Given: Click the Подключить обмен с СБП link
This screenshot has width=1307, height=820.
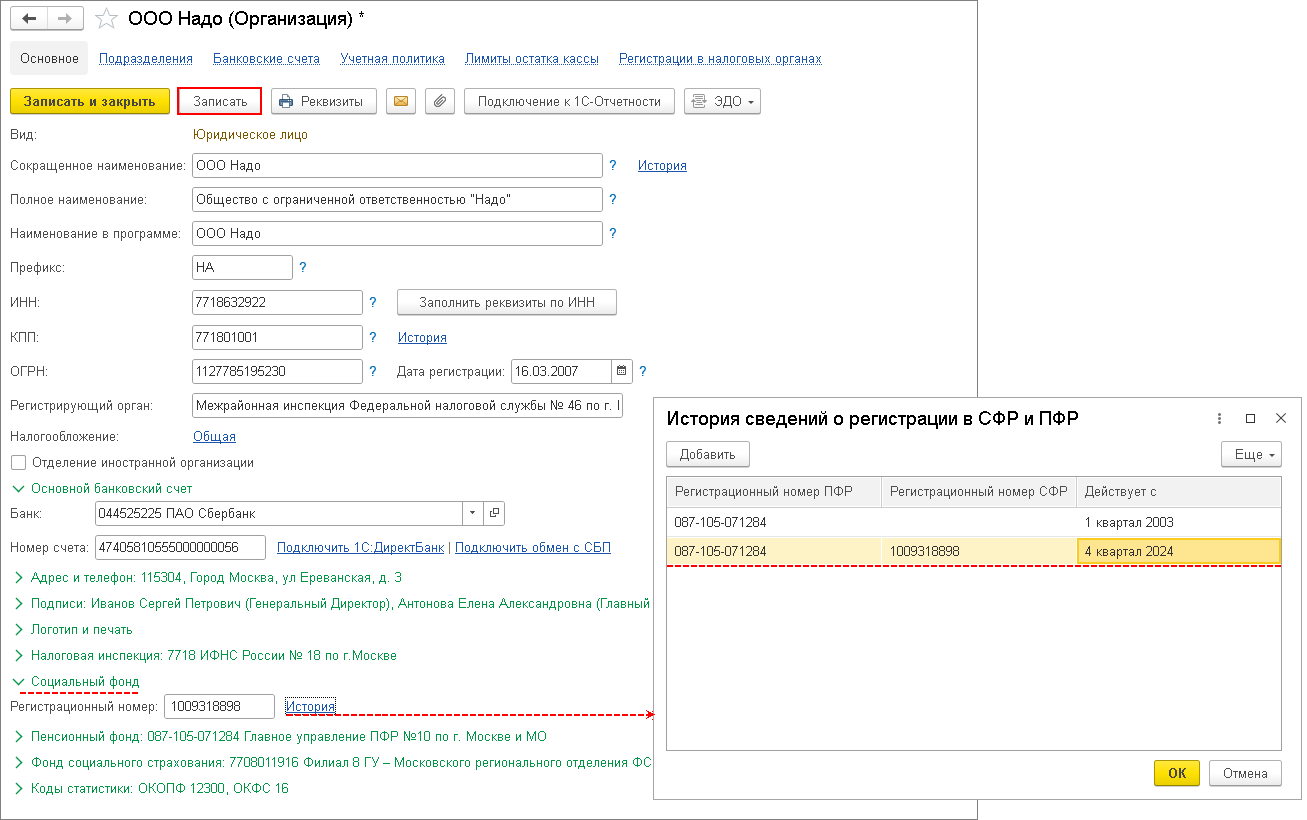Looking at the screenshot, I should pos(533,548).
